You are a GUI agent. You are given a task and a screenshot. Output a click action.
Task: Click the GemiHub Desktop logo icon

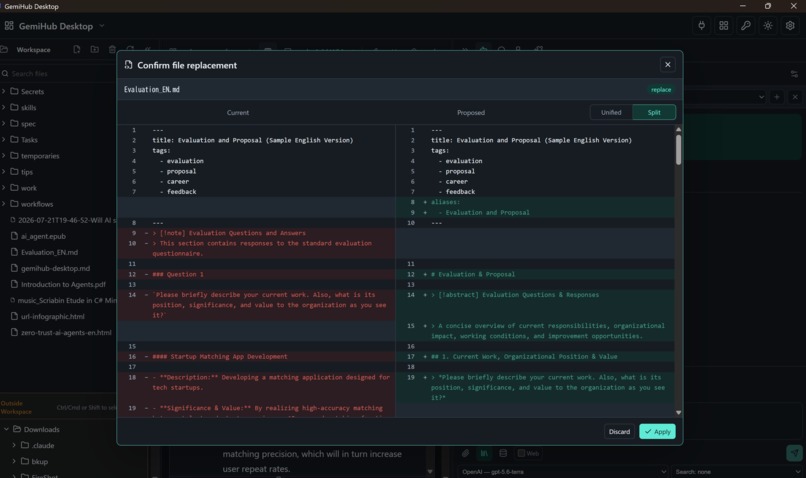coord(9,26)
